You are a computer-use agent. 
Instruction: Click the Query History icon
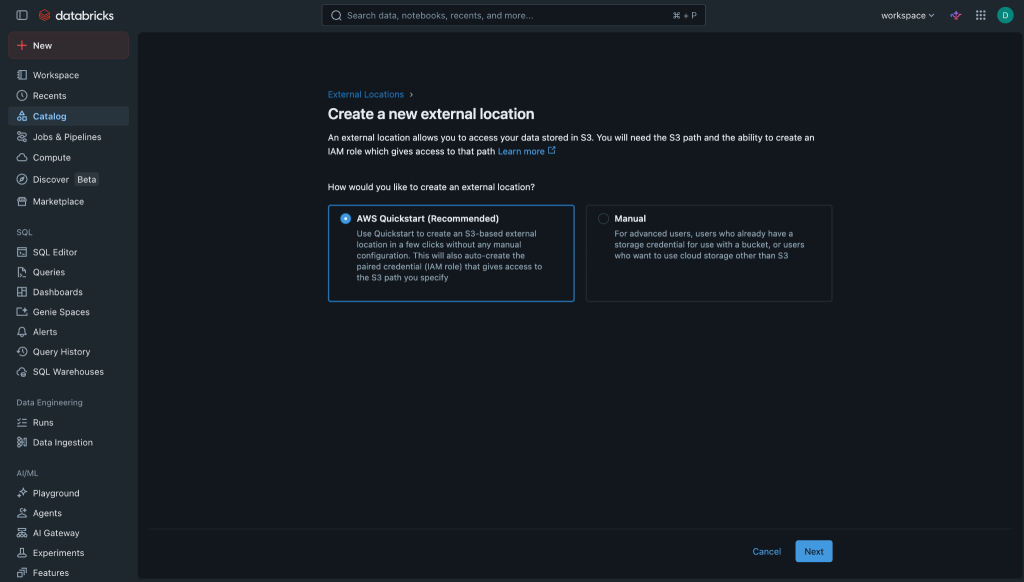coord(22,351)
